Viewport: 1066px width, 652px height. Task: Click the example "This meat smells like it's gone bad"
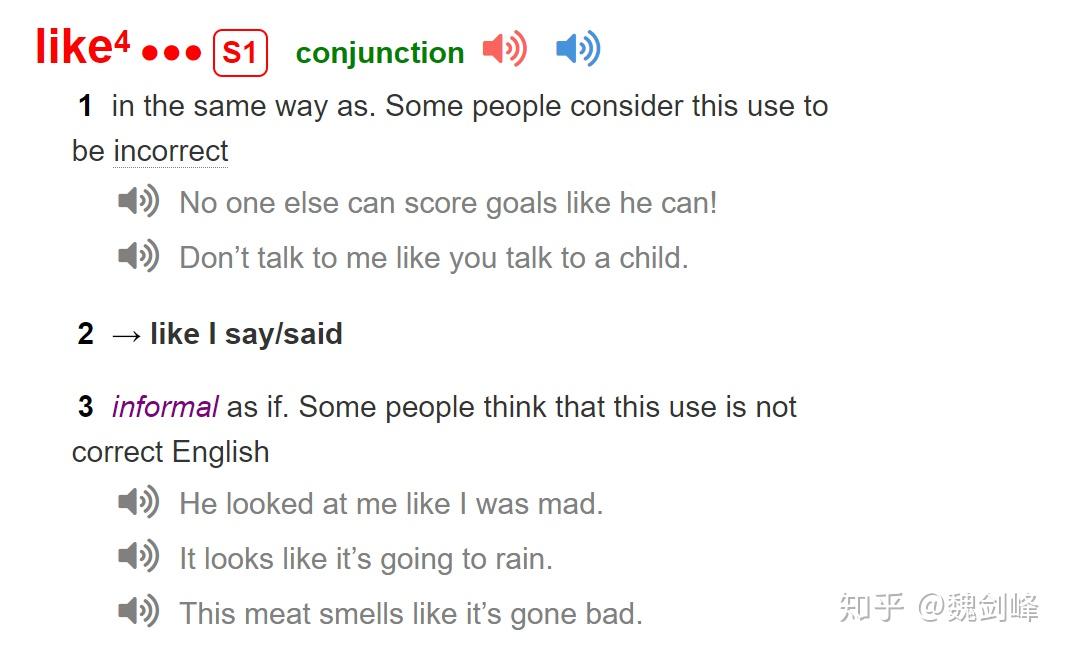pos(410,613)
